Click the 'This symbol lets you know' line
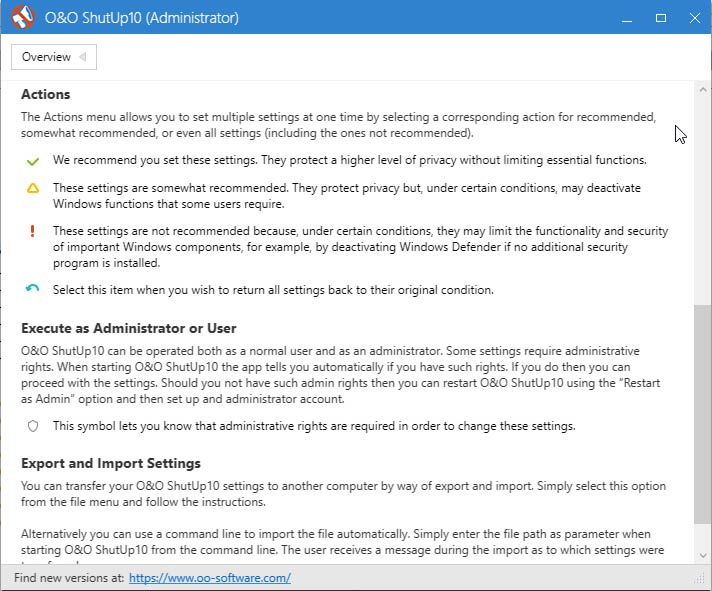This screenshot has width=712, height=591. click(314, 426)
